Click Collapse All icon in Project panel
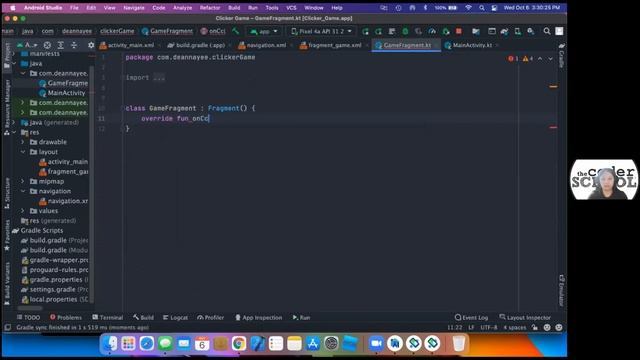The height and width of the screenshot is (360, 640). [x=74, y=45]
